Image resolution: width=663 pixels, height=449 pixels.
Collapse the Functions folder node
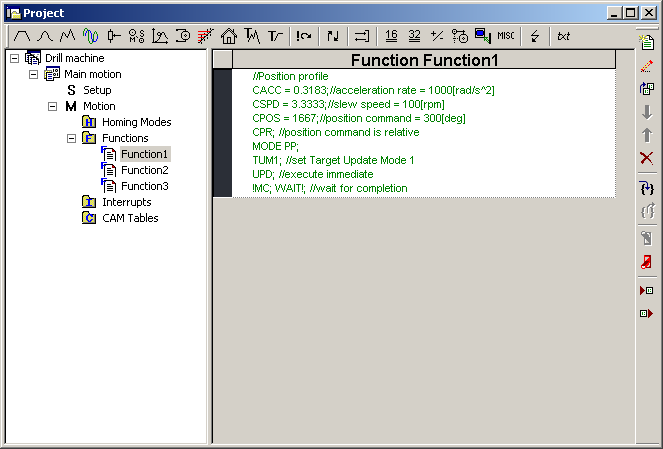click(71, 138)
